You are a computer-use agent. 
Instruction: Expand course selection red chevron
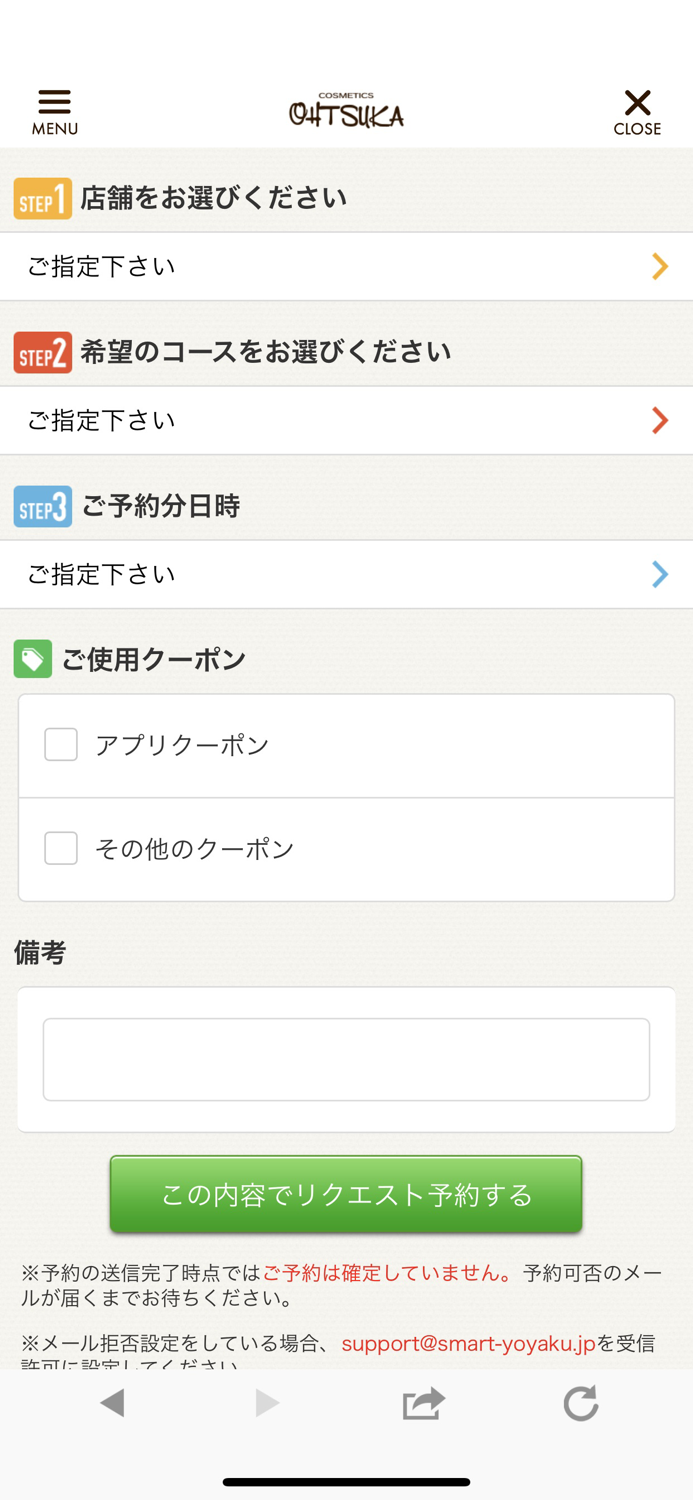click(x=660, y=420)
